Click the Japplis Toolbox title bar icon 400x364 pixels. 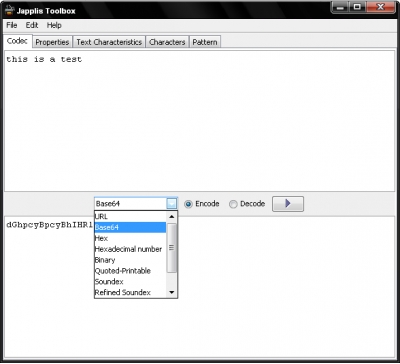(10, 11)
